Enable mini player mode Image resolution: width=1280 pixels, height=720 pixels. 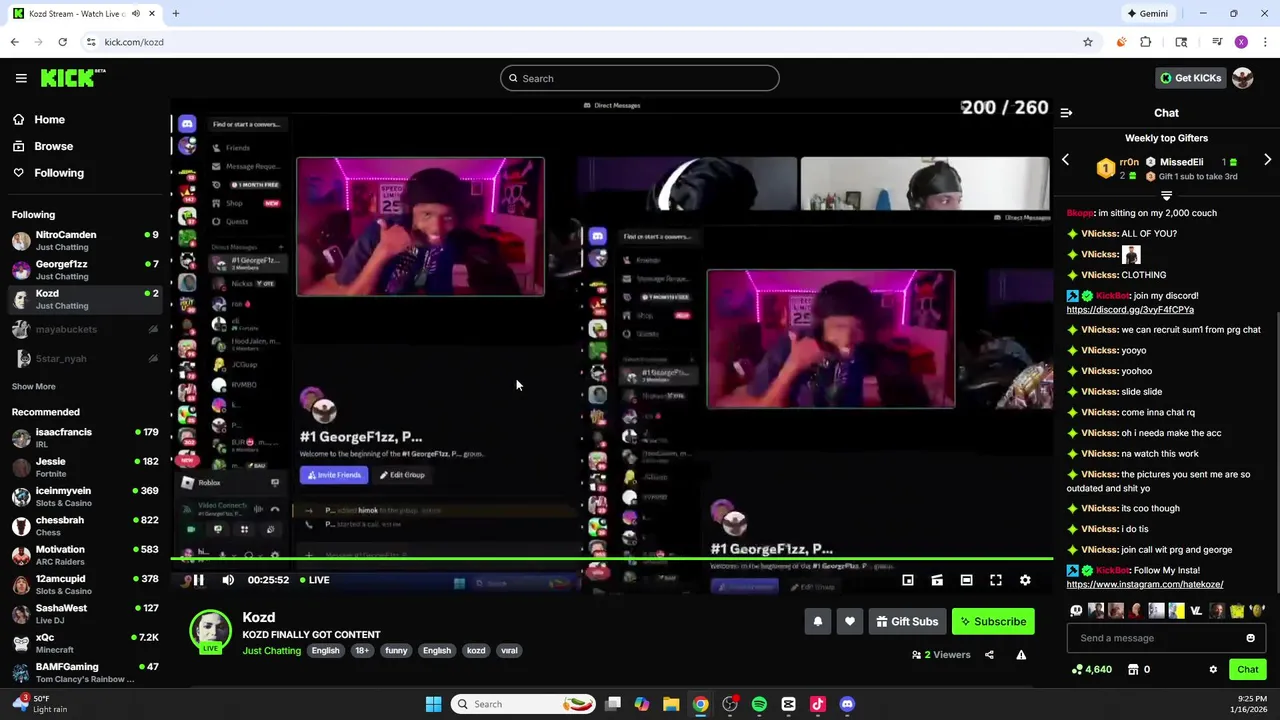(908, 580)
